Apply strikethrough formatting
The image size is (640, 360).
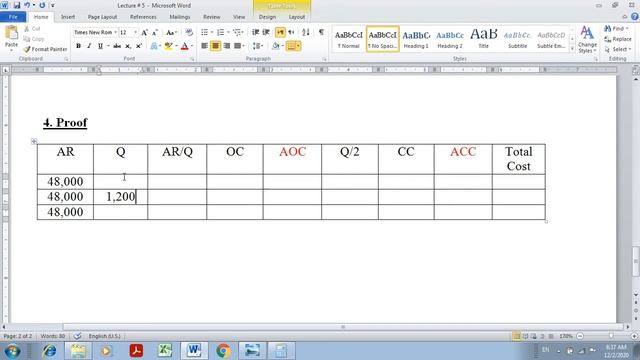(x=117, y=46)
